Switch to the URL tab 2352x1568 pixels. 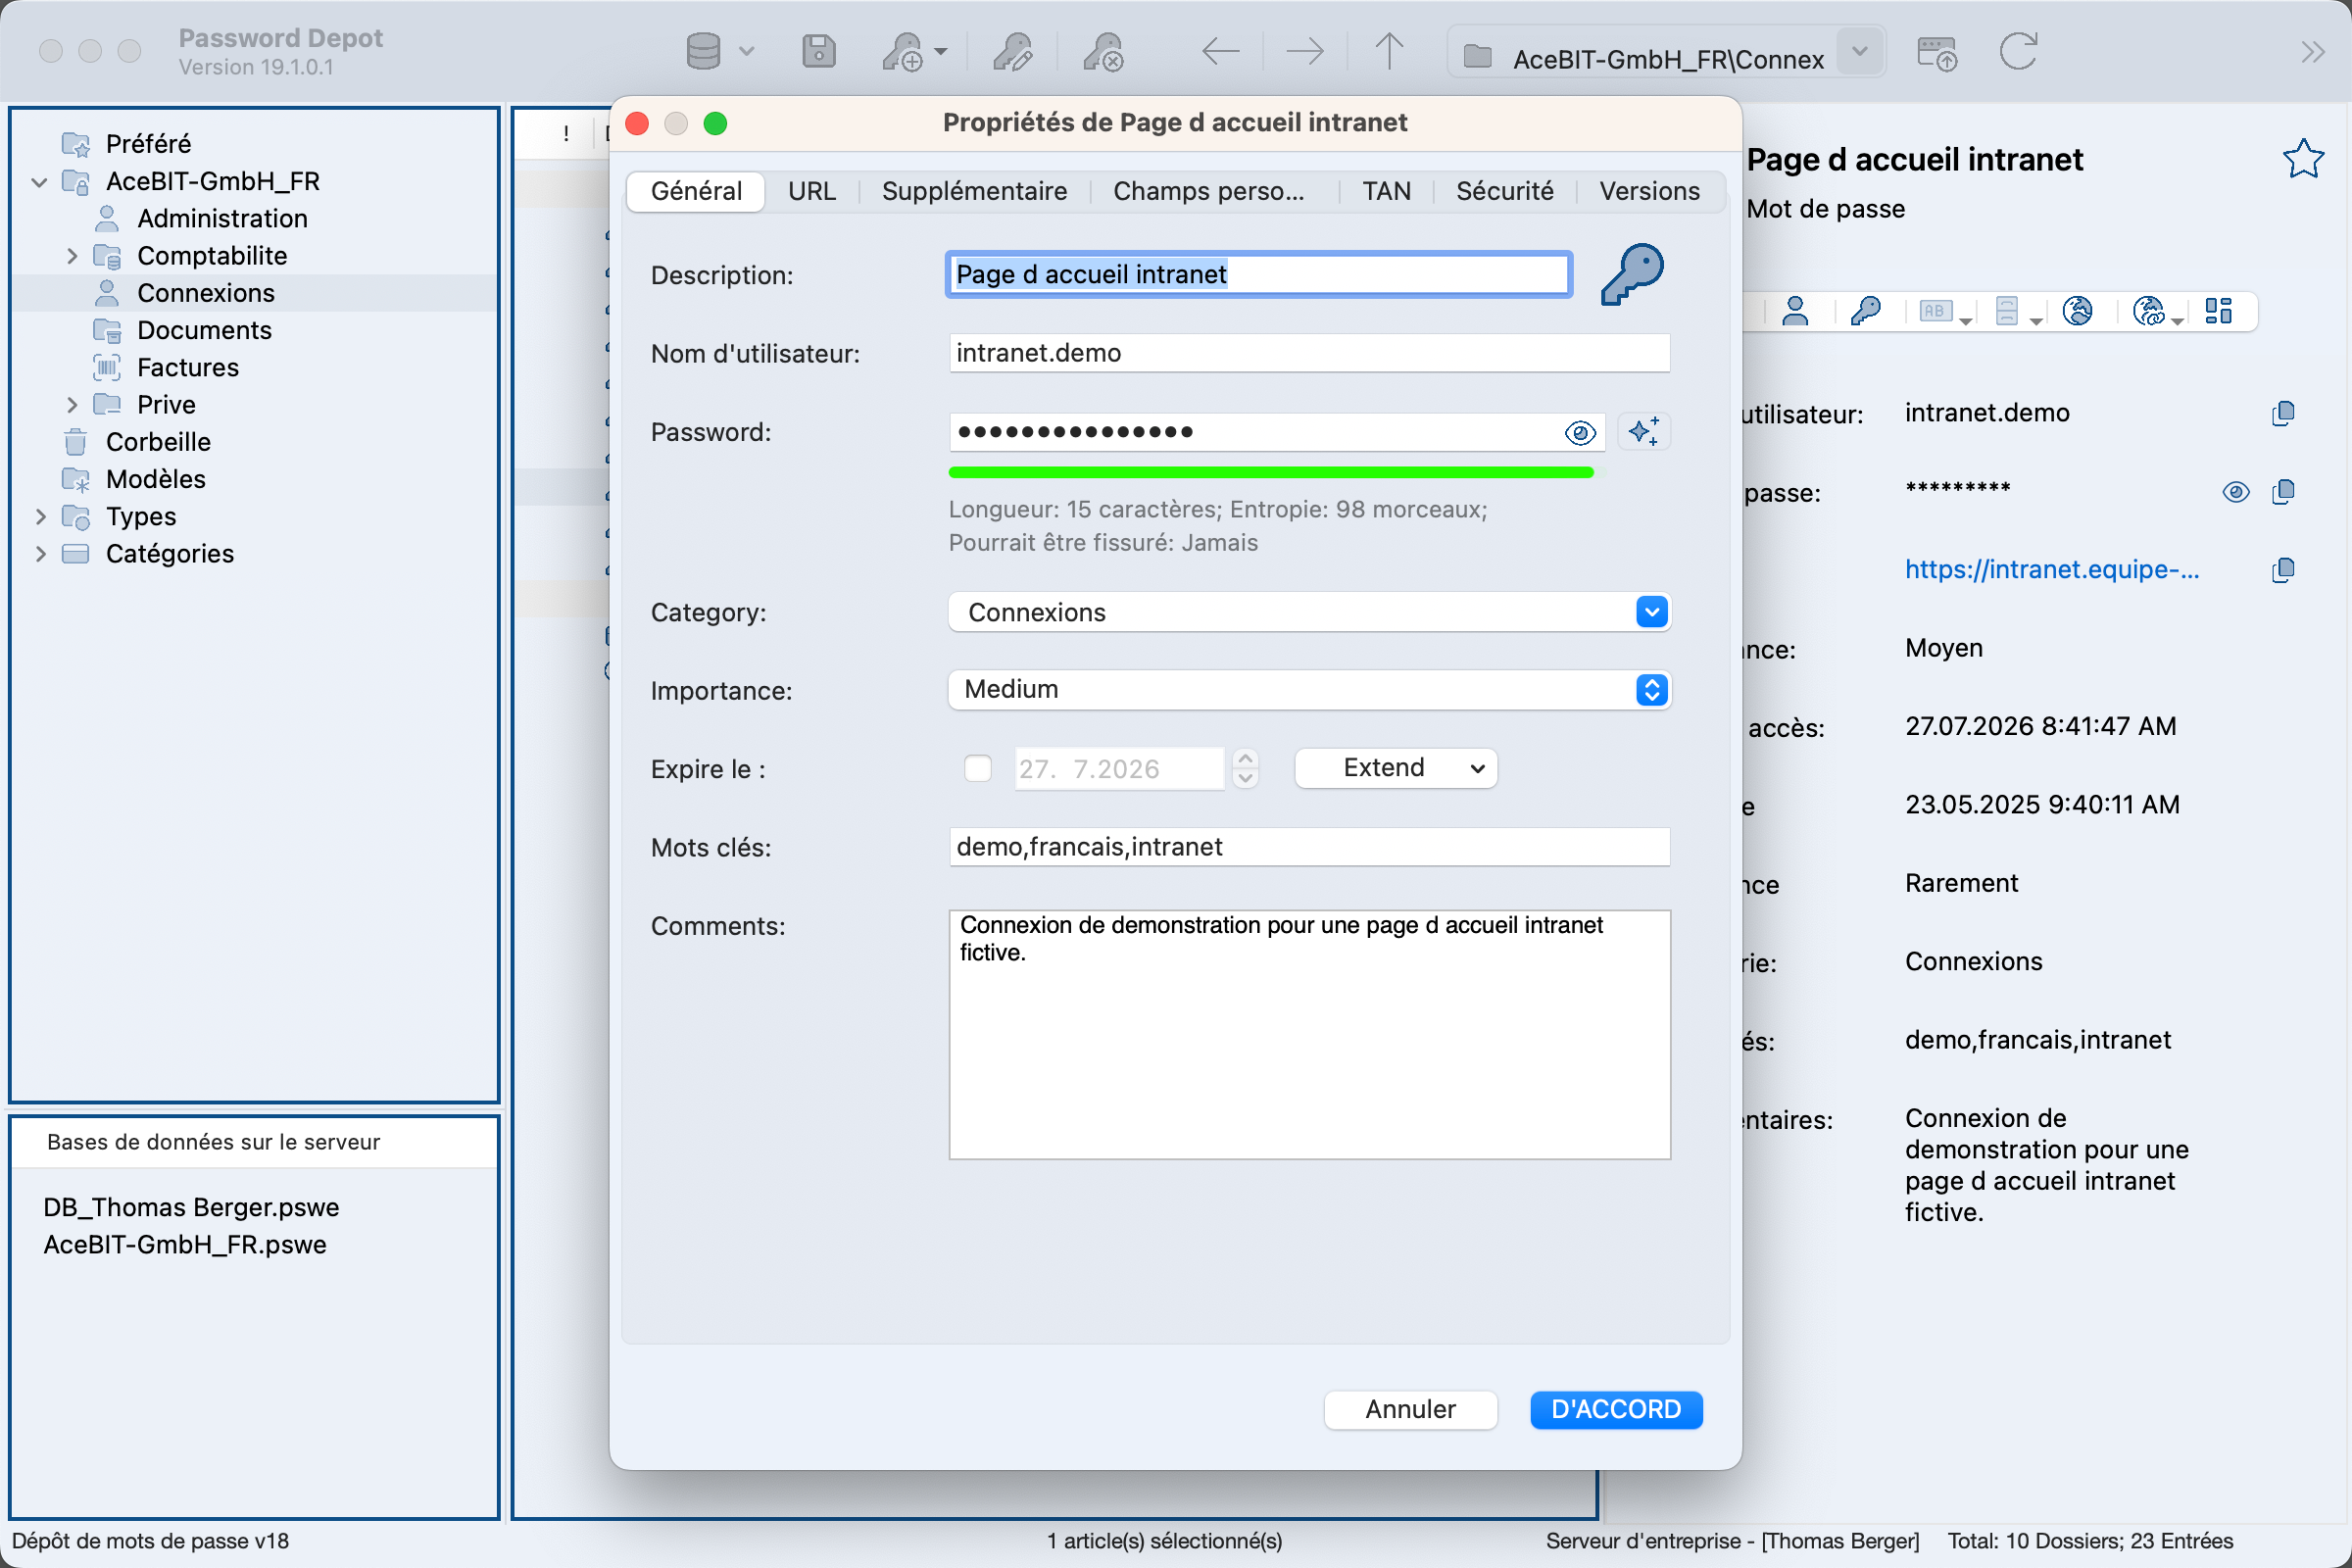coord(811,191)
